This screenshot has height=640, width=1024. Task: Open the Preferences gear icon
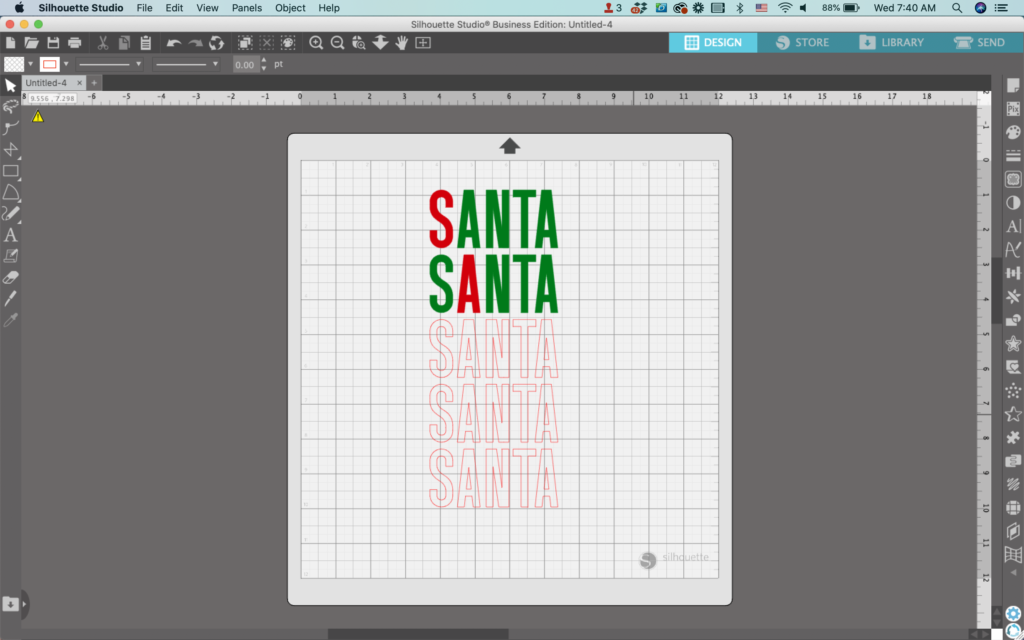click(x=1013, y=614)
